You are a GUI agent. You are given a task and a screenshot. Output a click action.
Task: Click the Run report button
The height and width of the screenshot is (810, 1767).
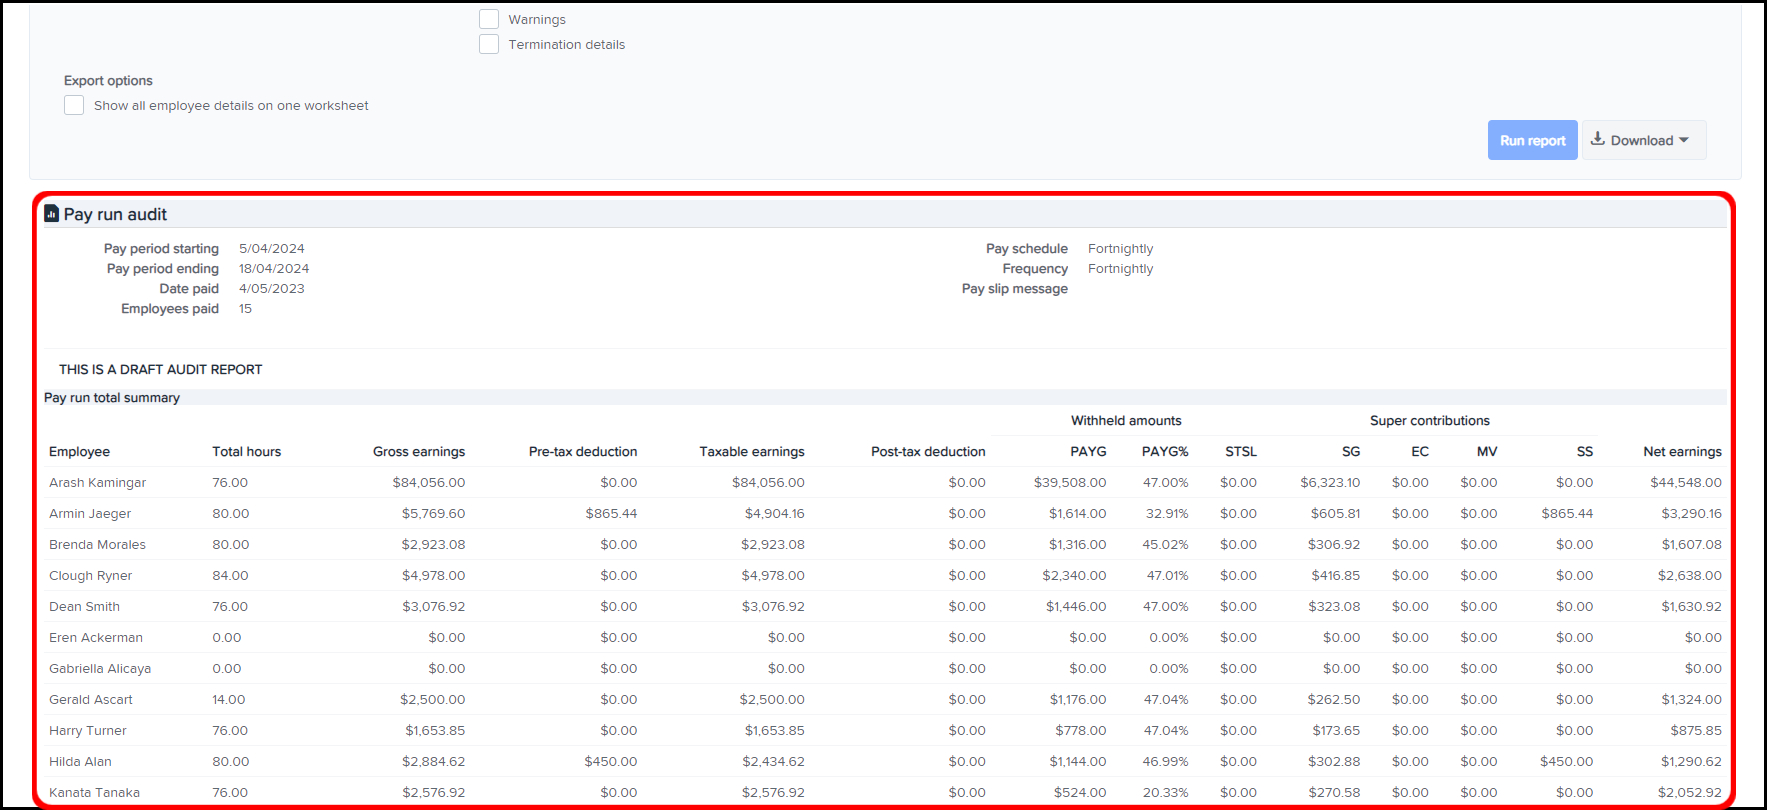pyautogui.click(x=1532, y=140)
